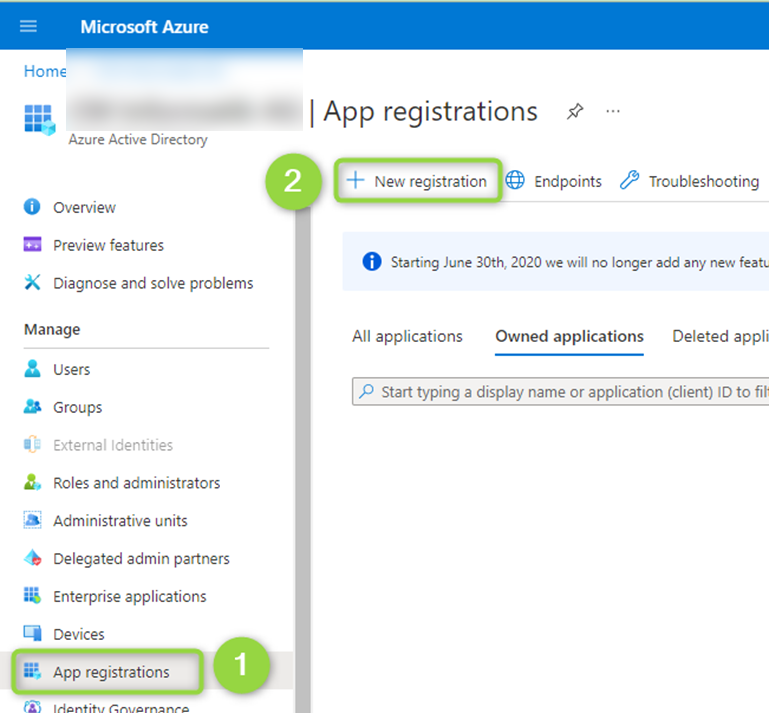Open the ellipsis more options menu
769x713 pixels.
613,111
